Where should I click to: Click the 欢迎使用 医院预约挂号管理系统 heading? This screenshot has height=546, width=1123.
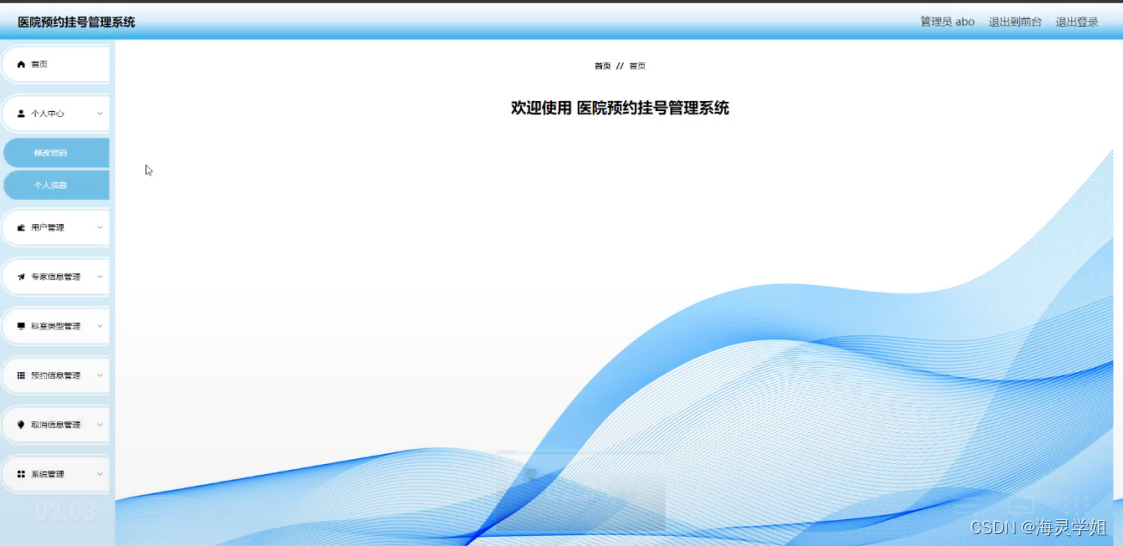[620, 108]
